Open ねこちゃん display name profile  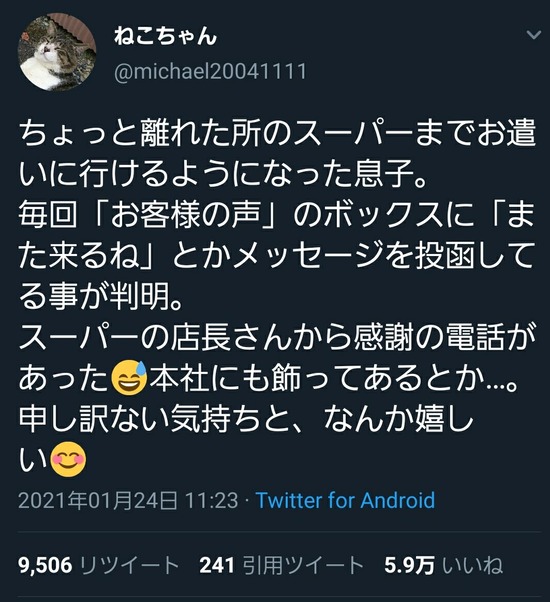(165, 36)
